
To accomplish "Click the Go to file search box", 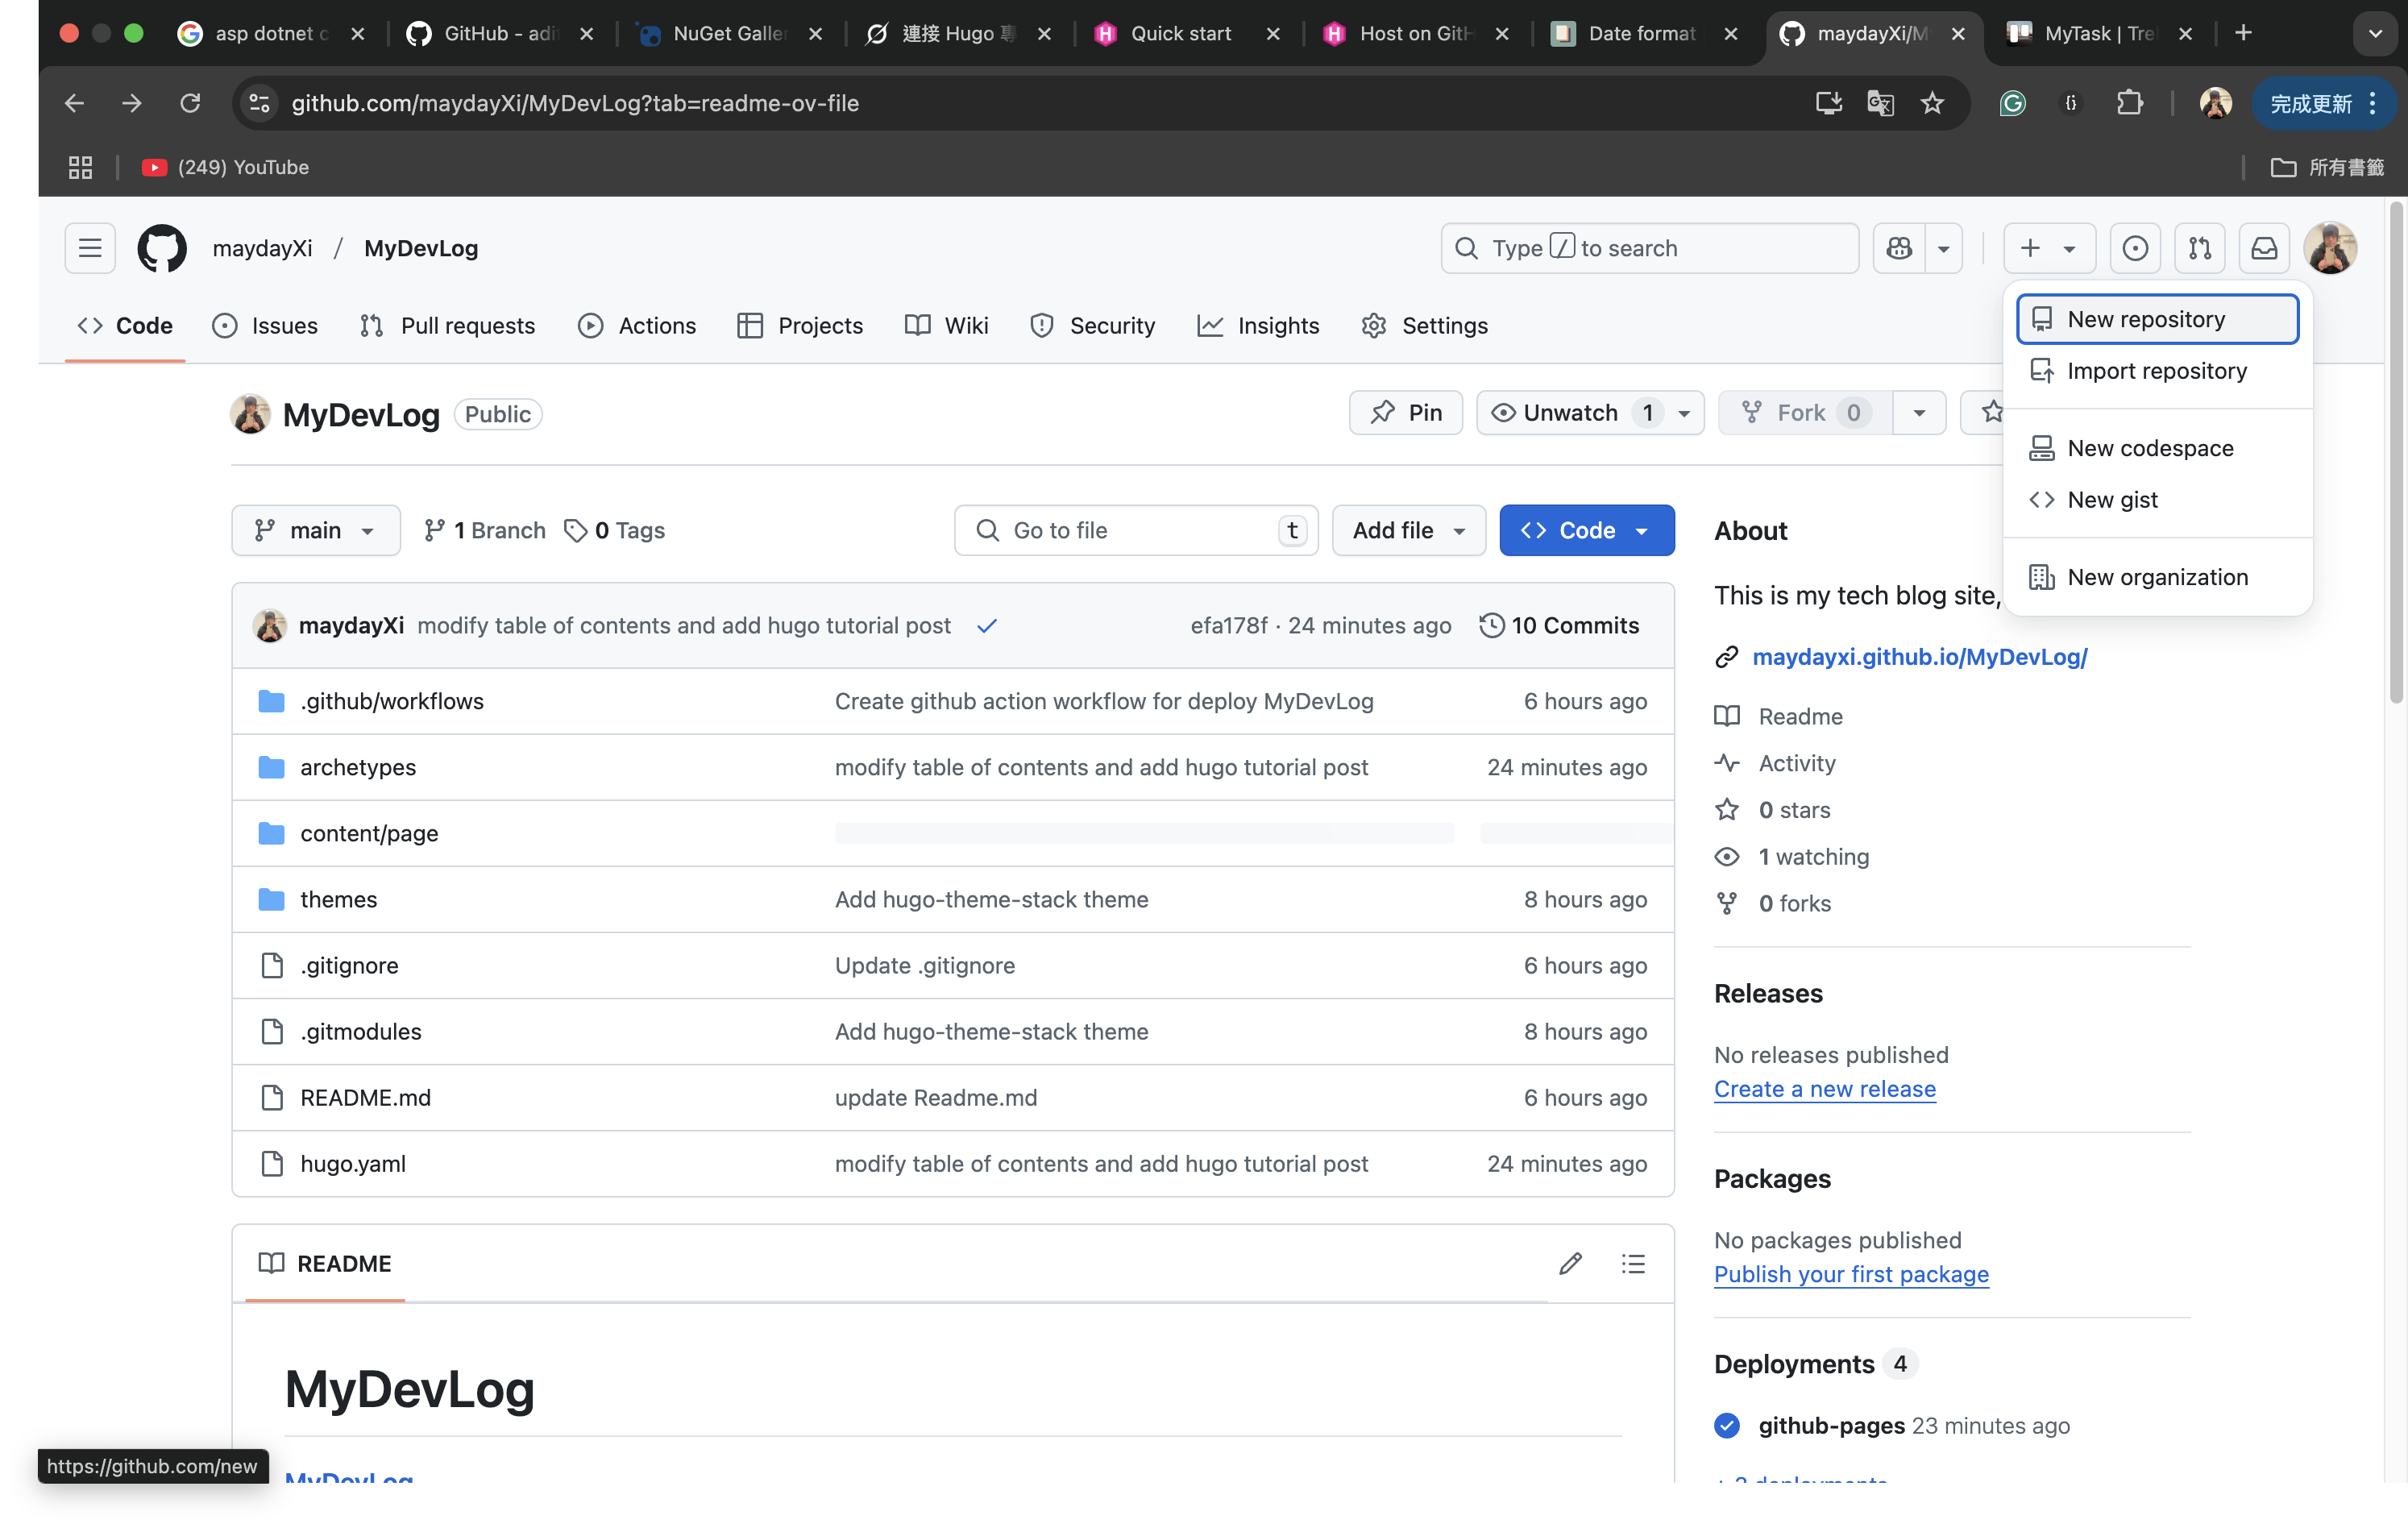I will (1135, 530).
